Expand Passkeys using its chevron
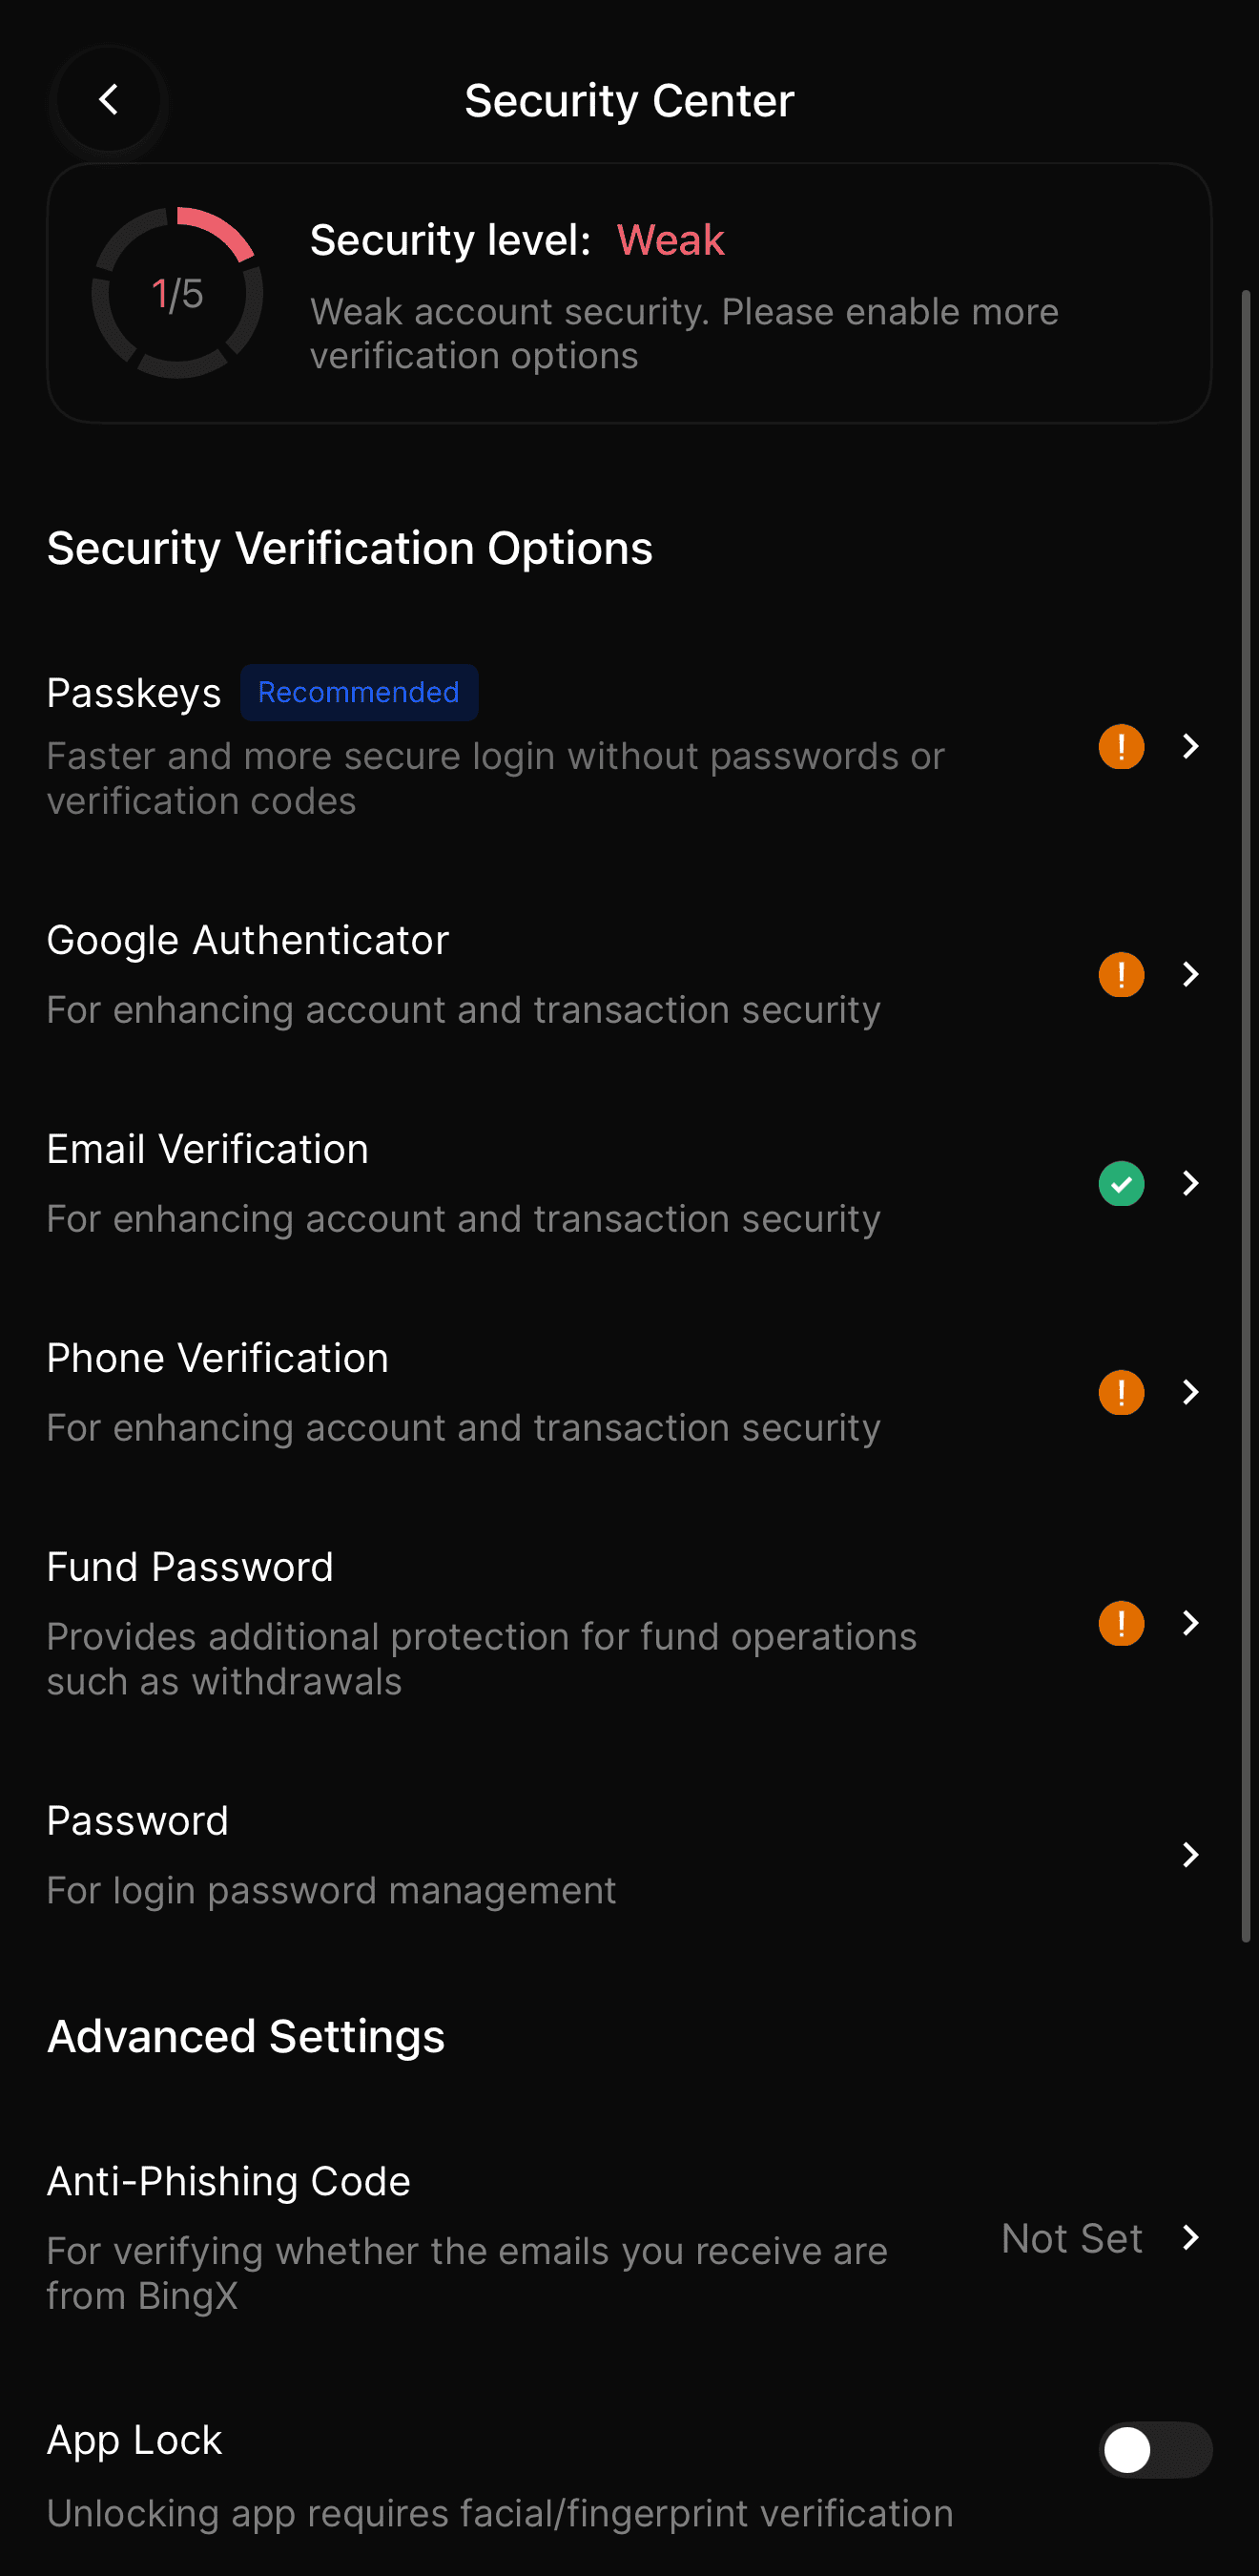This screenshot has width=1259, height=2576. pyautogui.click(x=1190, y=747)
